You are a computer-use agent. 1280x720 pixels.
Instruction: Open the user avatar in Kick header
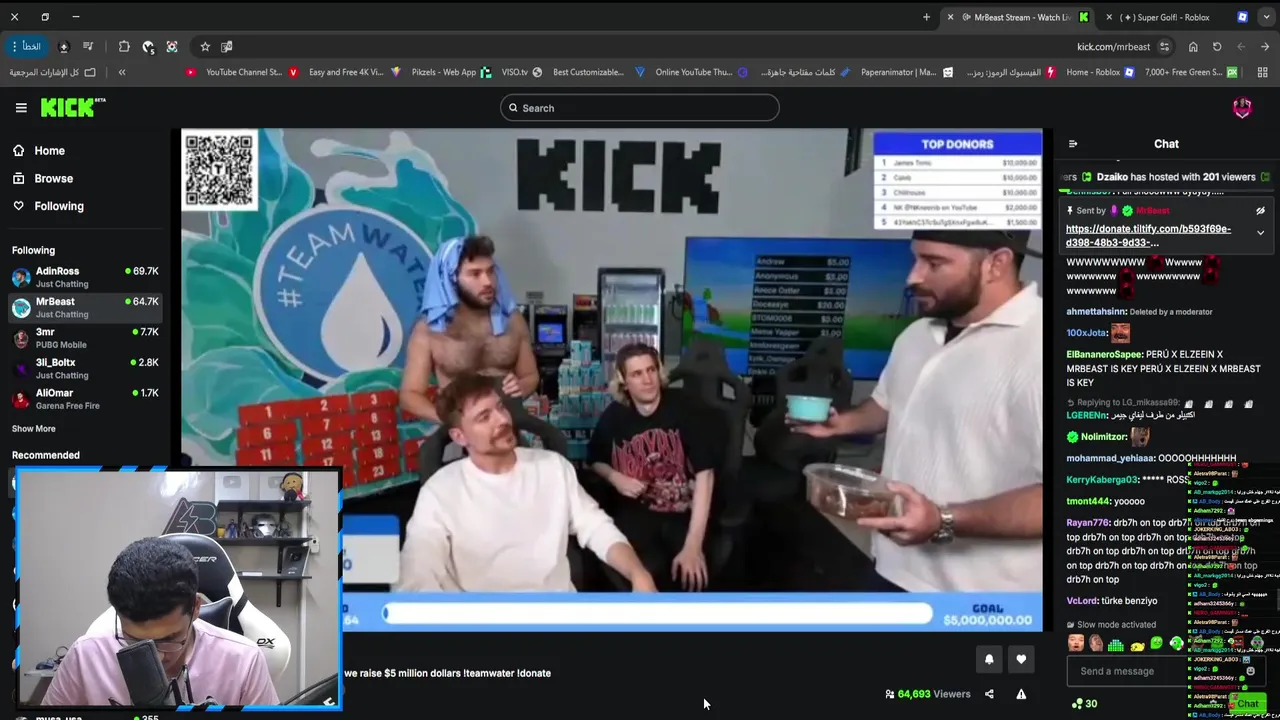[1242, 108]
